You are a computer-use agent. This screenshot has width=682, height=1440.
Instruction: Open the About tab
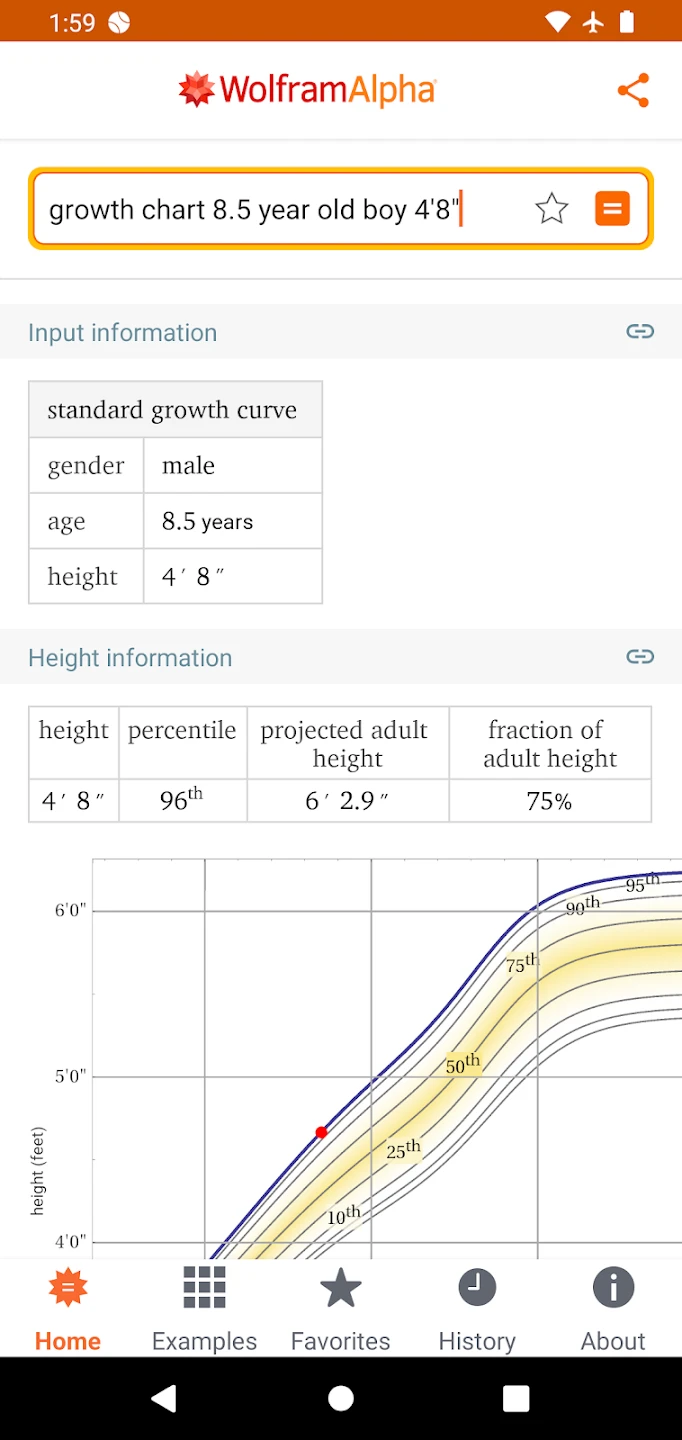pos(613,1307)
